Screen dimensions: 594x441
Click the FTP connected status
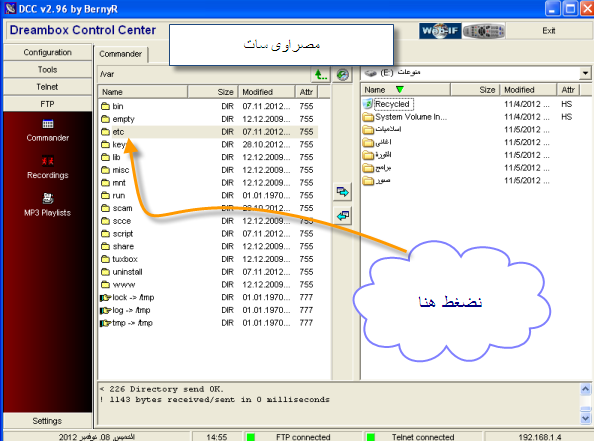click(x=303, y=437)
